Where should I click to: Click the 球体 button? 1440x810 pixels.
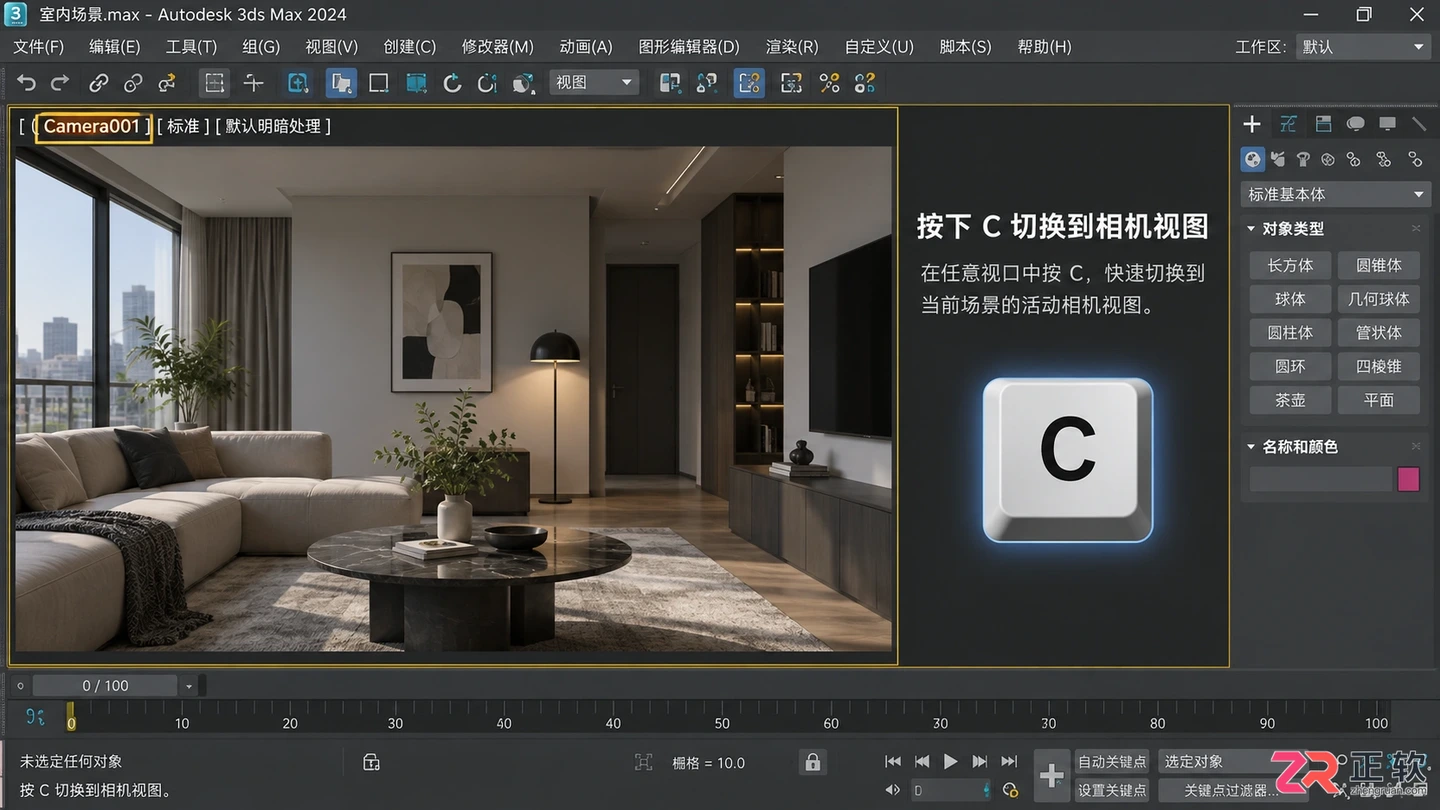click(x=1290, y=299)
